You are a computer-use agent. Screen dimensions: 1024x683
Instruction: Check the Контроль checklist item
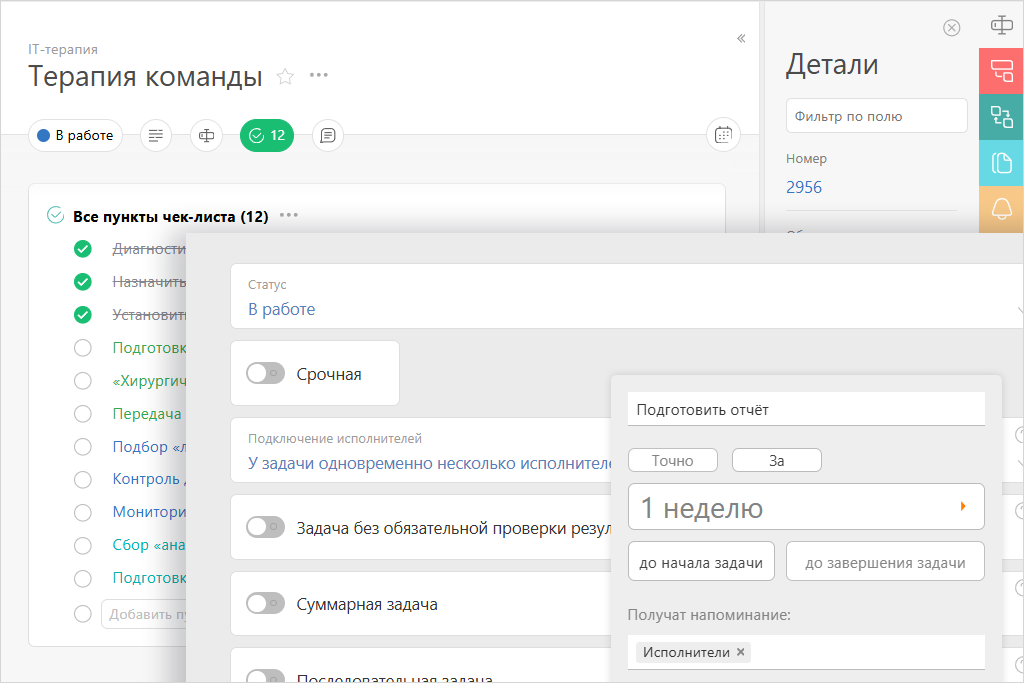tap(83, 479)
